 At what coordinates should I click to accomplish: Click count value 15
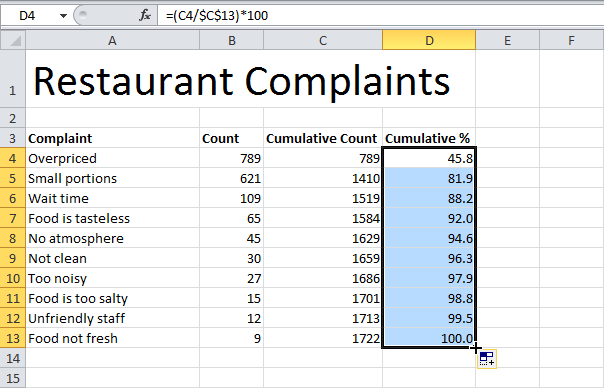tap(232, 299)
